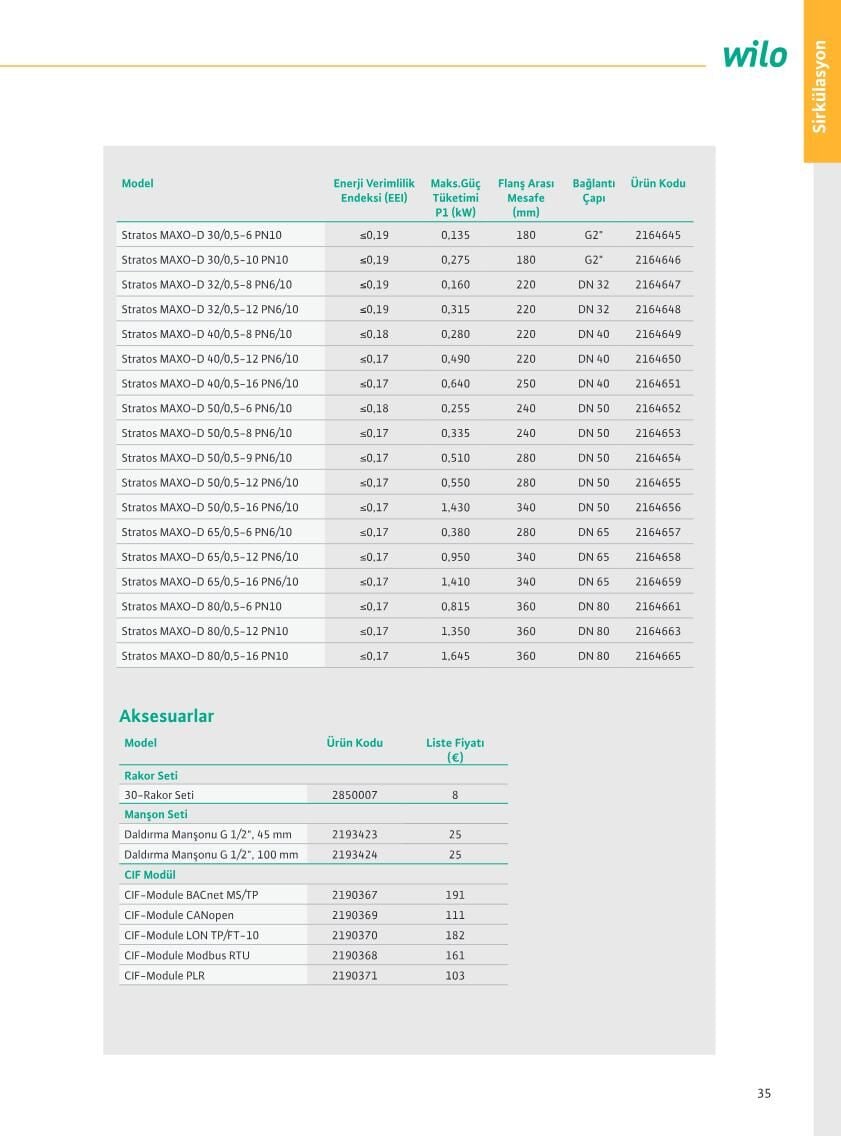Click Stratos MAXO-D 50/0,5-8 PN6/10
The image size is (841, 1136).
(206, 433)
